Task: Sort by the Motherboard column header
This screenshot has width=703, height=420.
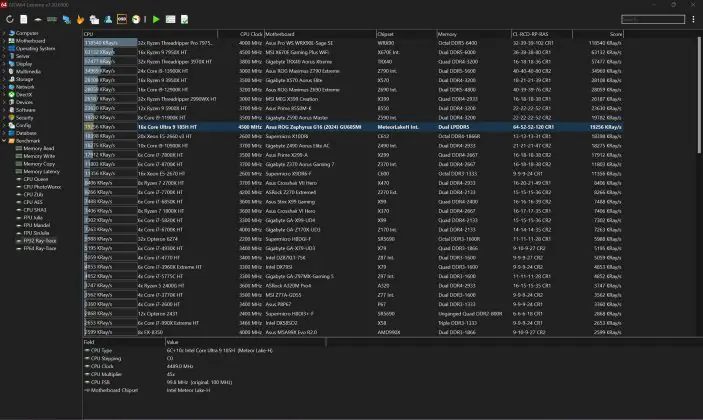Action: 320,34
